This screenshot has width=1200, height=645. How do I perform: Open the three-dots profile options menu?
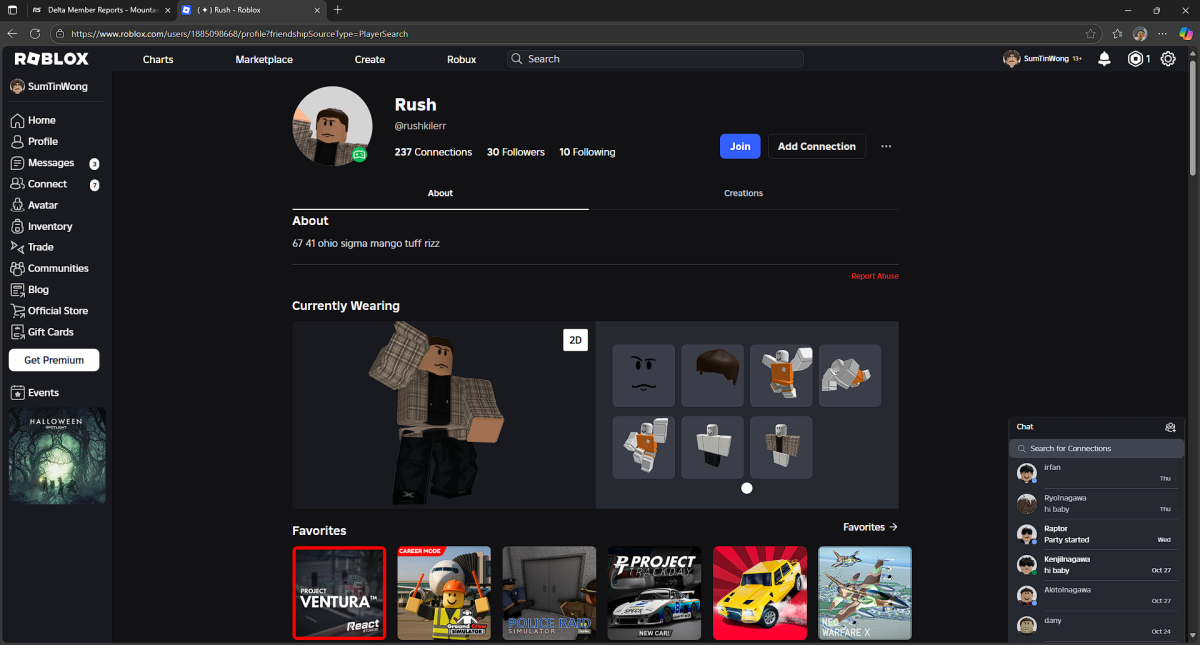(886, 146)
